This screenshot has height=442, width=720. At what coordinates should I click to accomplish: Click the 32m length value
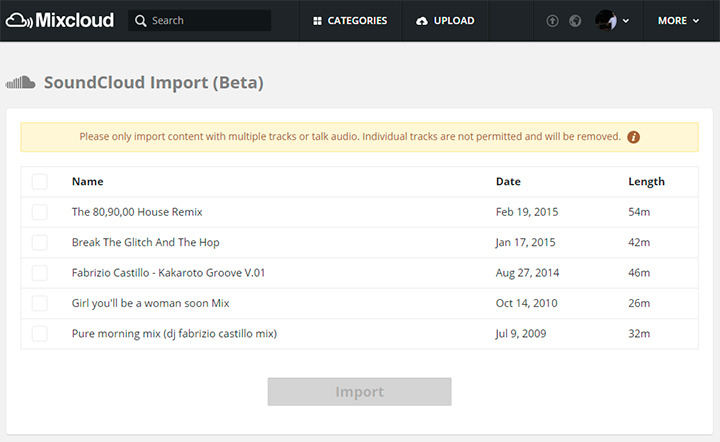tap(639, 334)
